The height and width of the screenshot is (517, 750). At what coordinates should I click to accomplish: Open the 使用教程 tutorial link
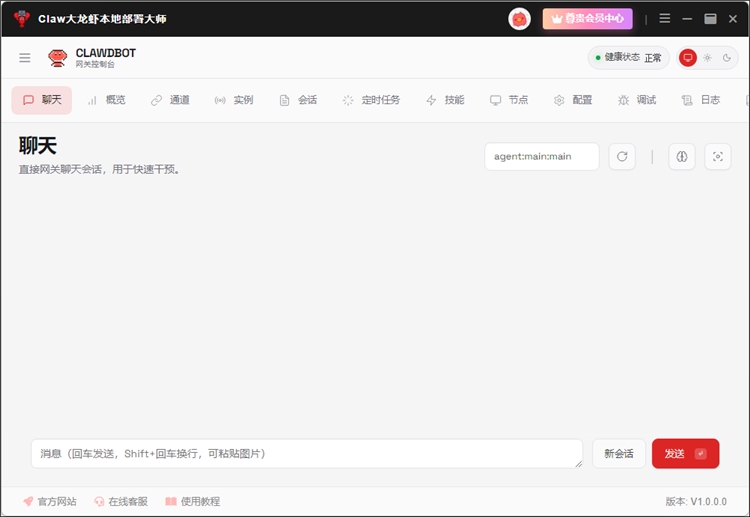point(193,501)
